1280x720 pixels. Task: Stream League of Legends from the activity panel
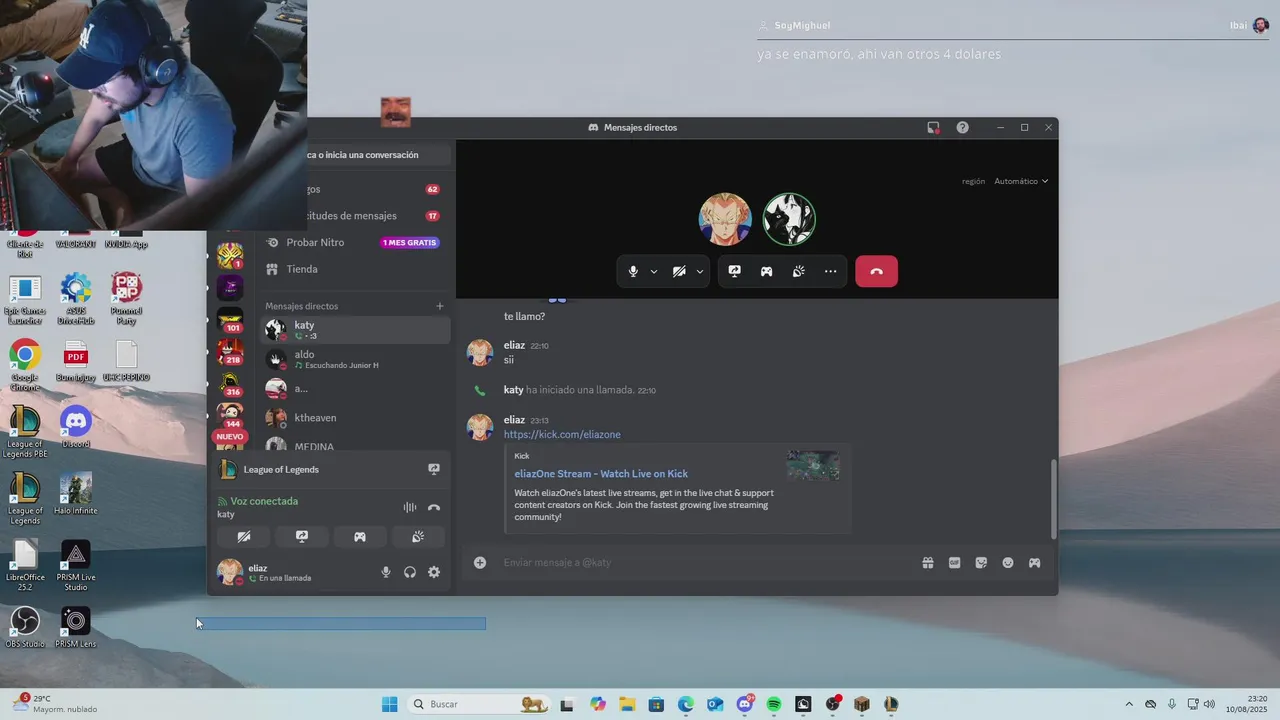point(433,469)
